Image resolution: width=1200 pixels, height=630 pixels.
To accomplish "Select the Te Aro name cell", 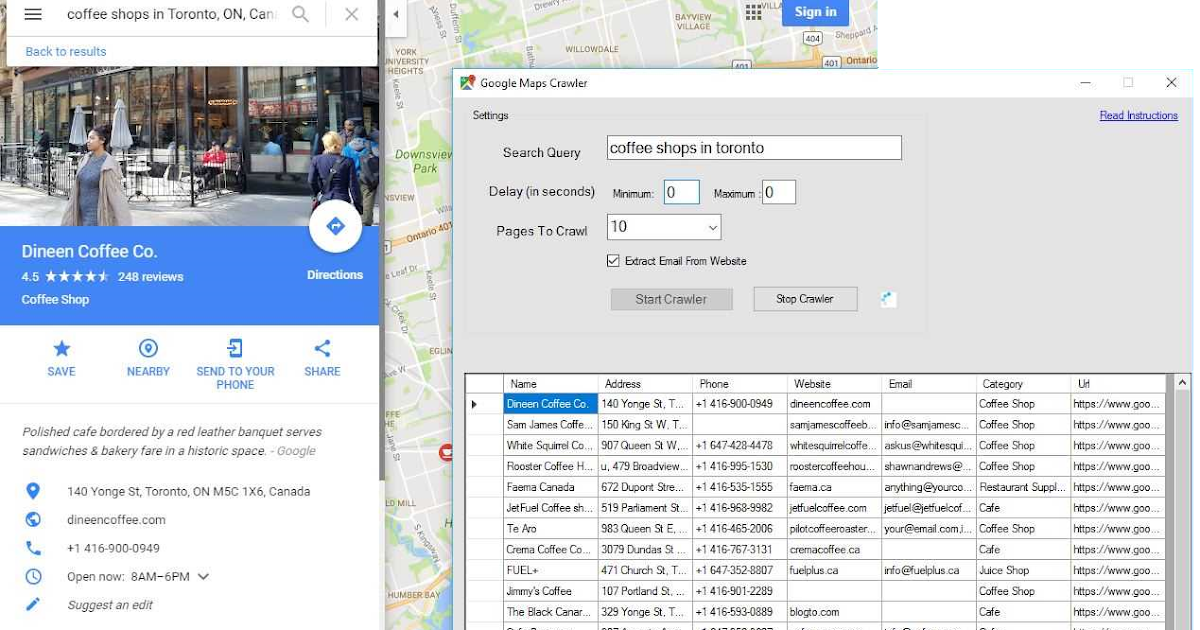I will click(551, 529).
